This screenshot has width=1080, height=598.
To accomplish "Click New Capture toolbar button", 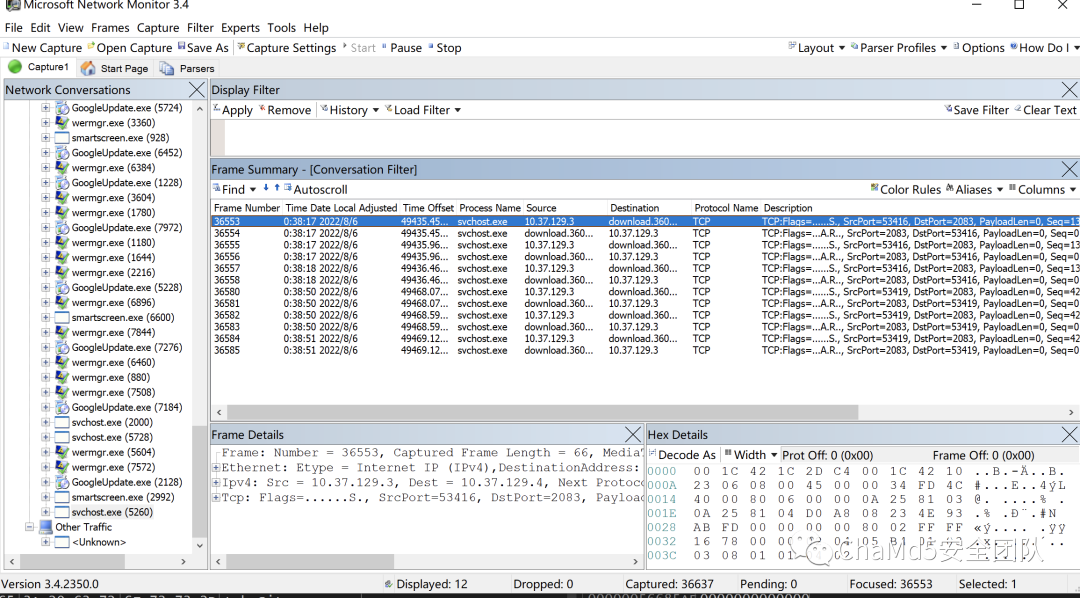I will click(43, 48).
